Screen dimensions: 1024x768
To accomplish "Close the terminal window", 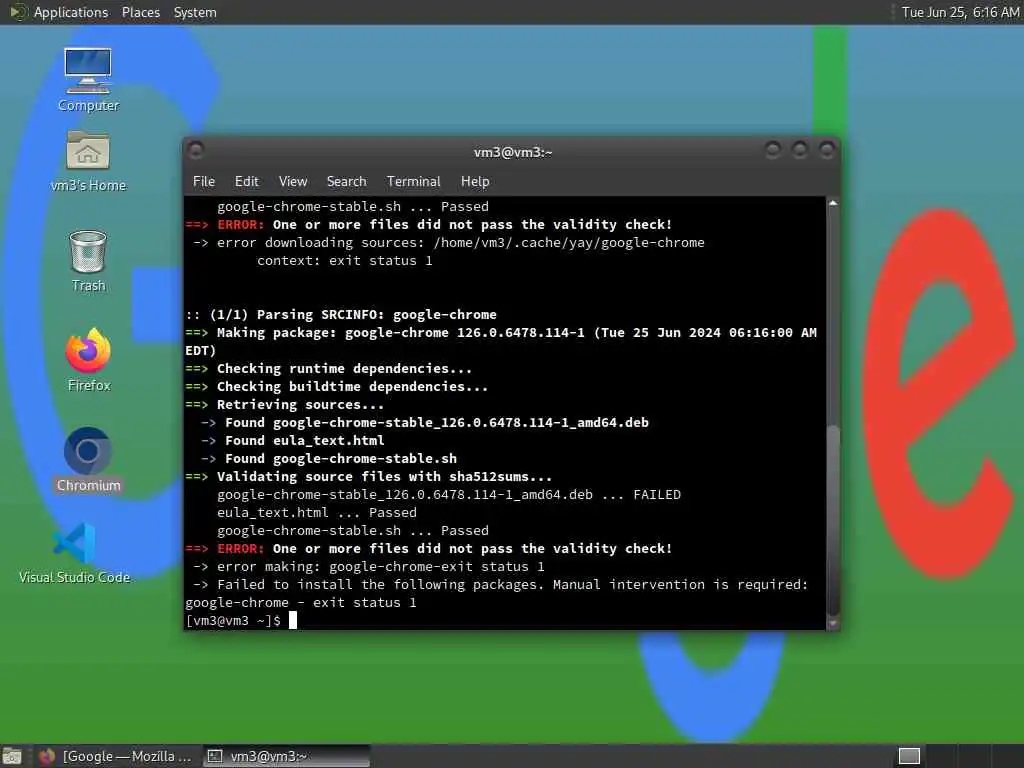I will (x=827, y=151).
